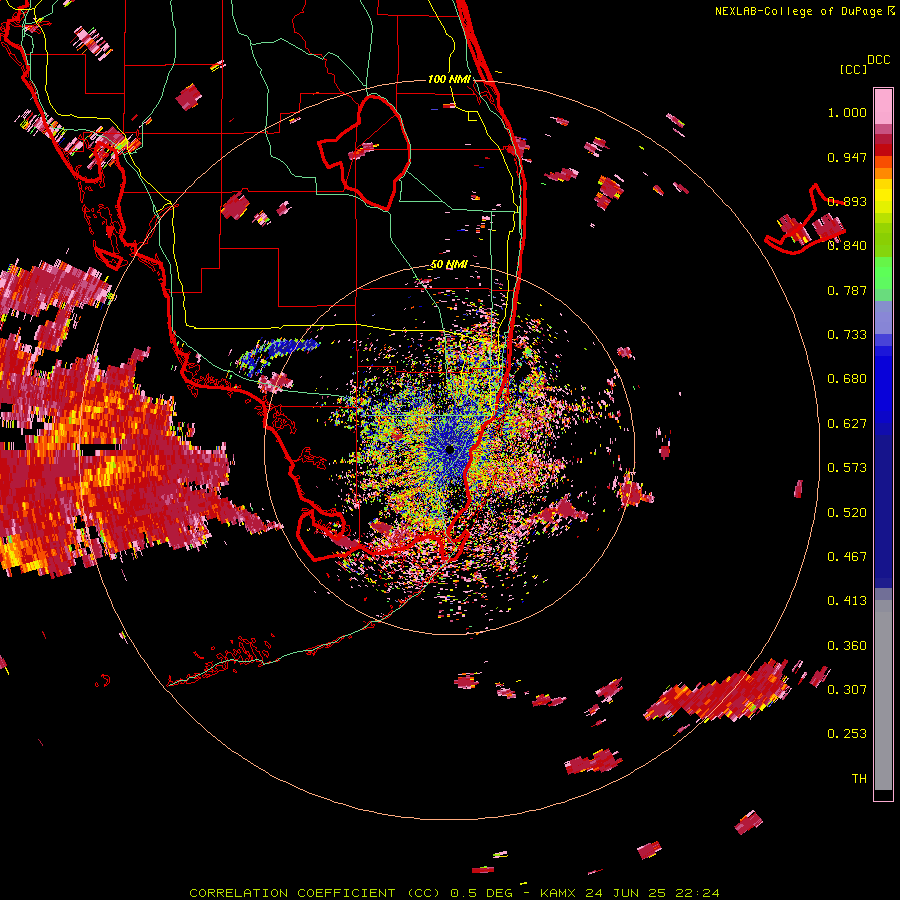
Task: Click the KAMX station identifier in the caption
Action: 557,893
